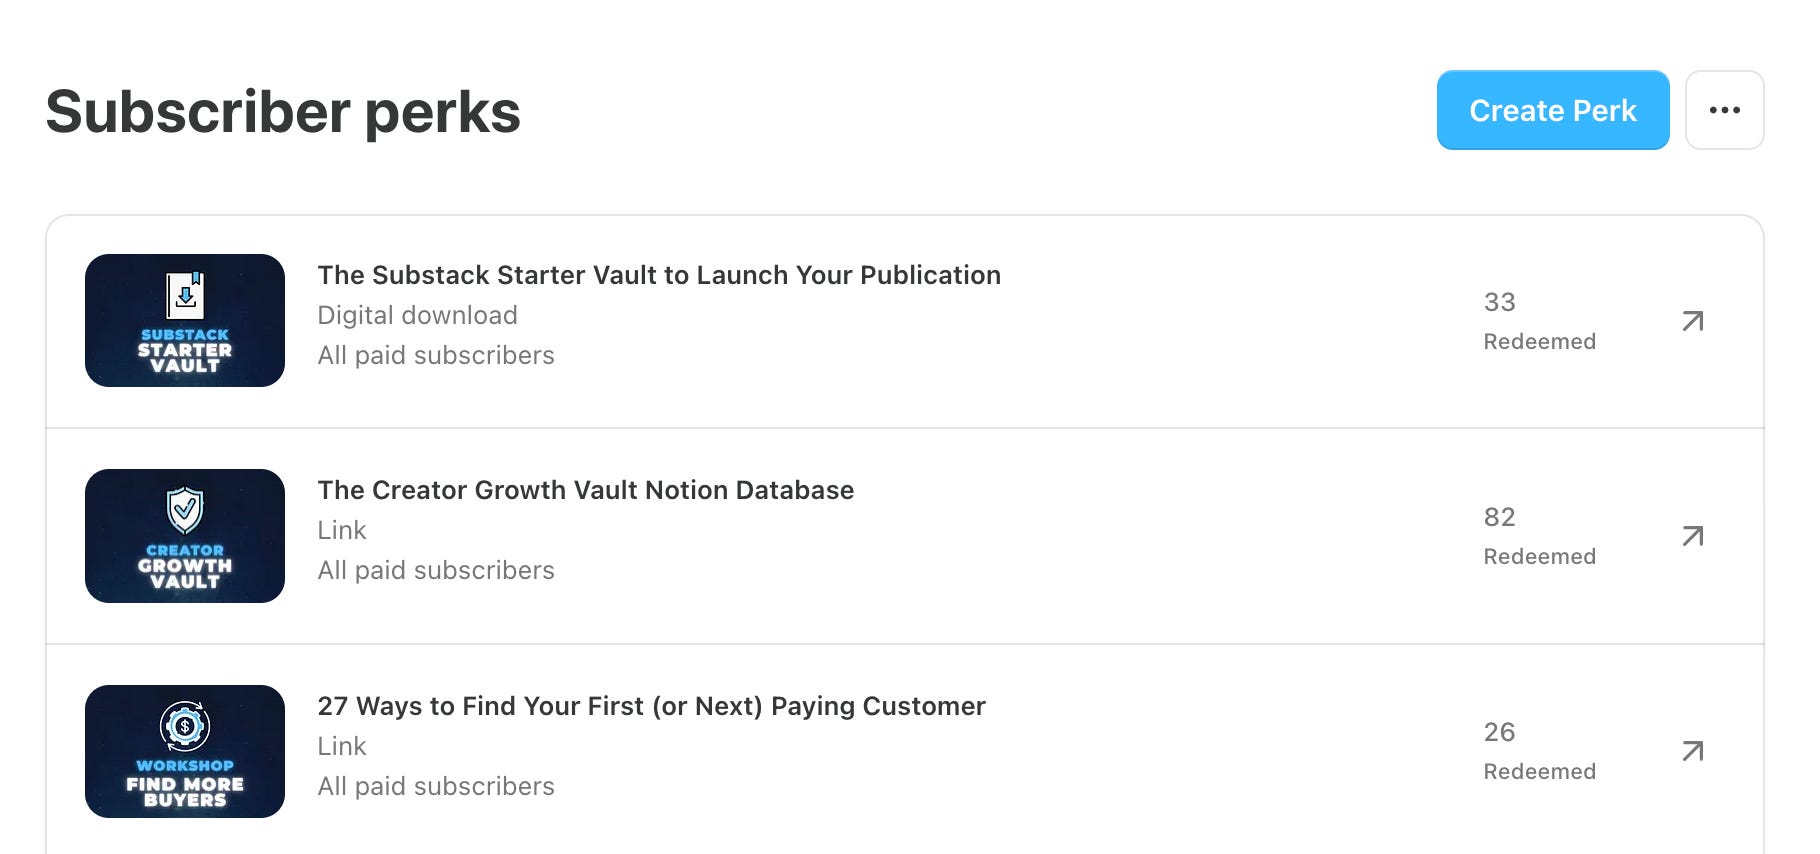Open the Creator Growth Vault arrow icon

(x=1692, y=536)
